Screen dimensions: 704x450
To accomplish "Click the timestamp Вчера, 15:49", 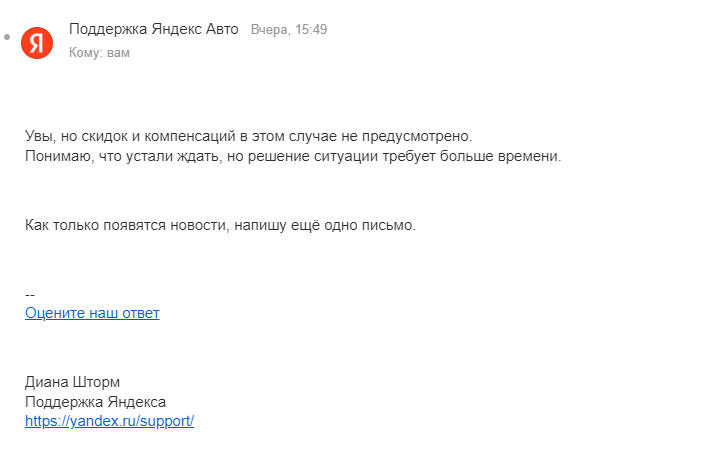I will pyautogui.click(x=289, y=30).
